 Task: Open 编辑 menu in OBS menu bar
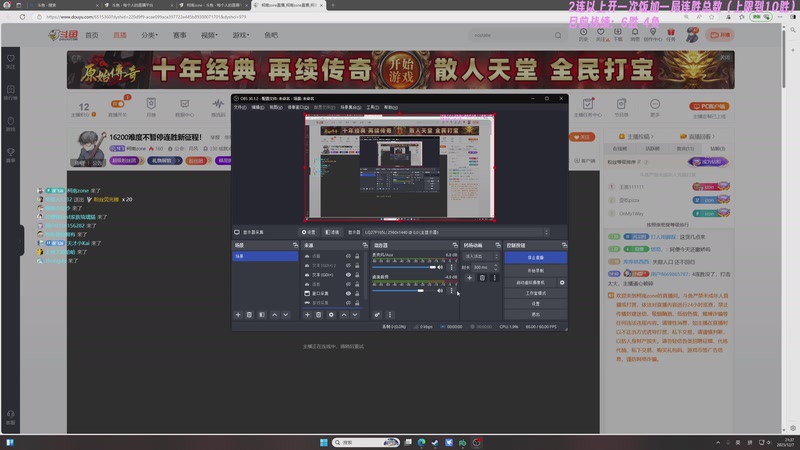coord(258,108)
